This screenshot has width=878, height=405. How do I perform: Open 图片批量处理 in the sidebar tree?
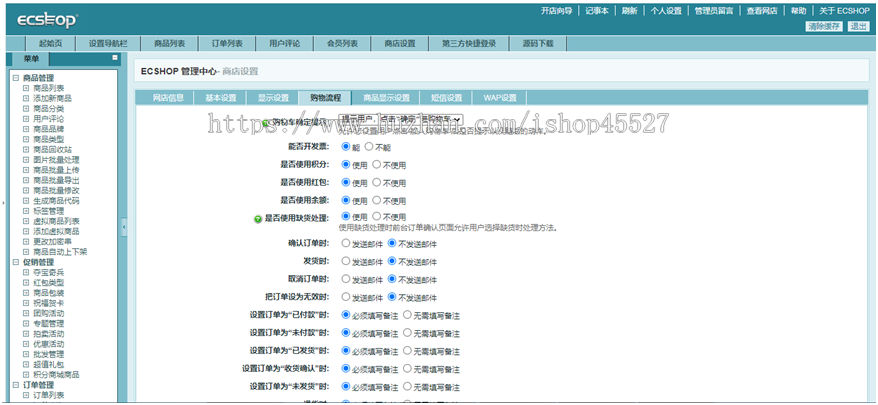pyautogui.click(x=56, y=160)
